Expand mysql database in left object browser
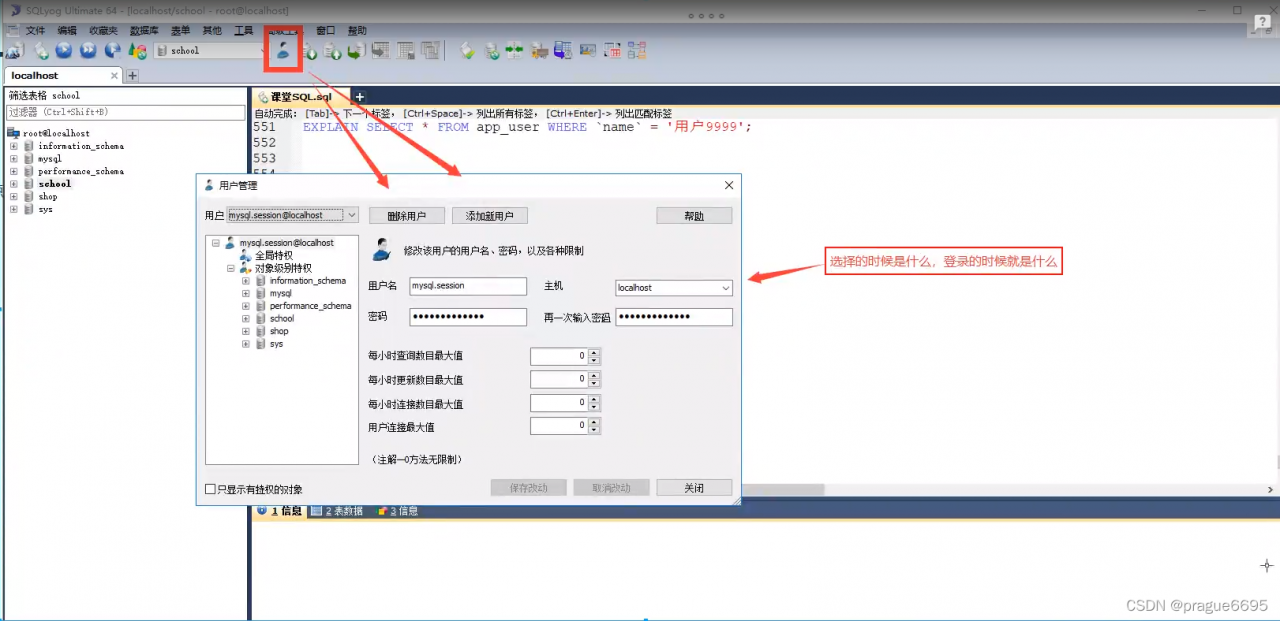Viewport: 1280px width, 621px height. click(14, 159)
